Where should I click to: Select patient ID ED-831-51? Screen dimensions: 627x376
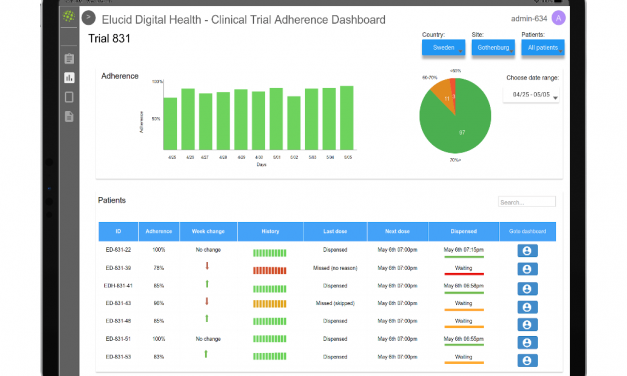click(118, 339)
